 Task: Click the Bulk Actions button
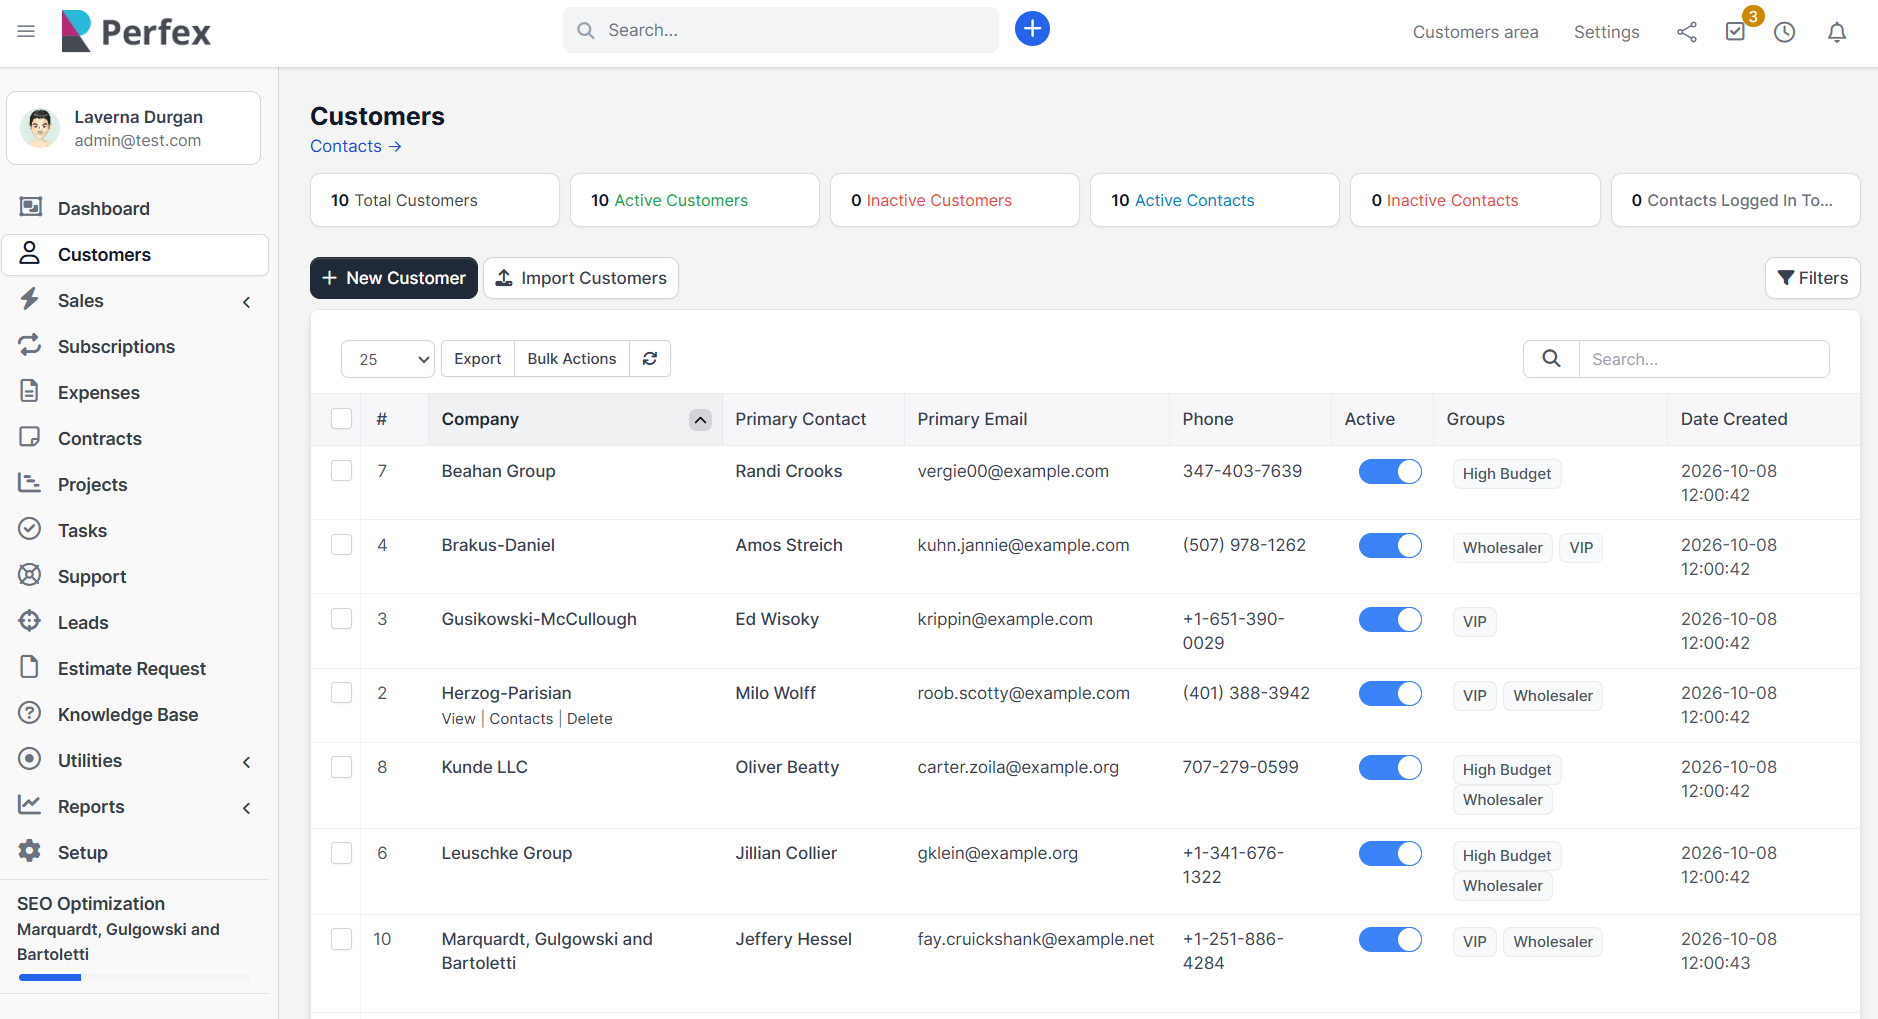pos(572,359)
